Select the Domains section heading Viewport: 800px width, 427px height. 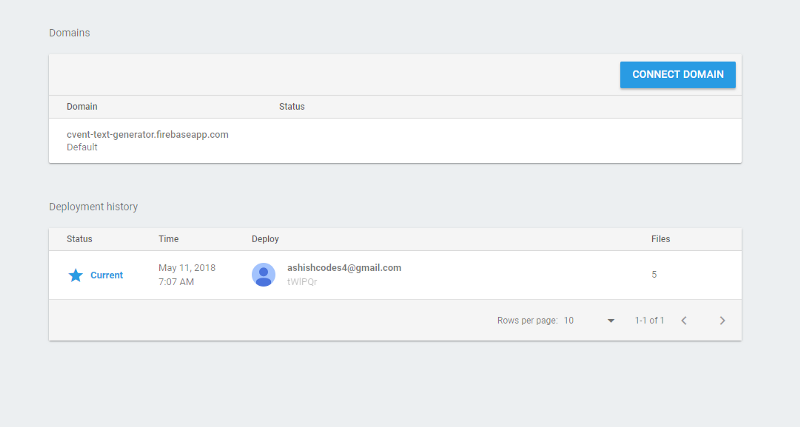coord(69,33)
